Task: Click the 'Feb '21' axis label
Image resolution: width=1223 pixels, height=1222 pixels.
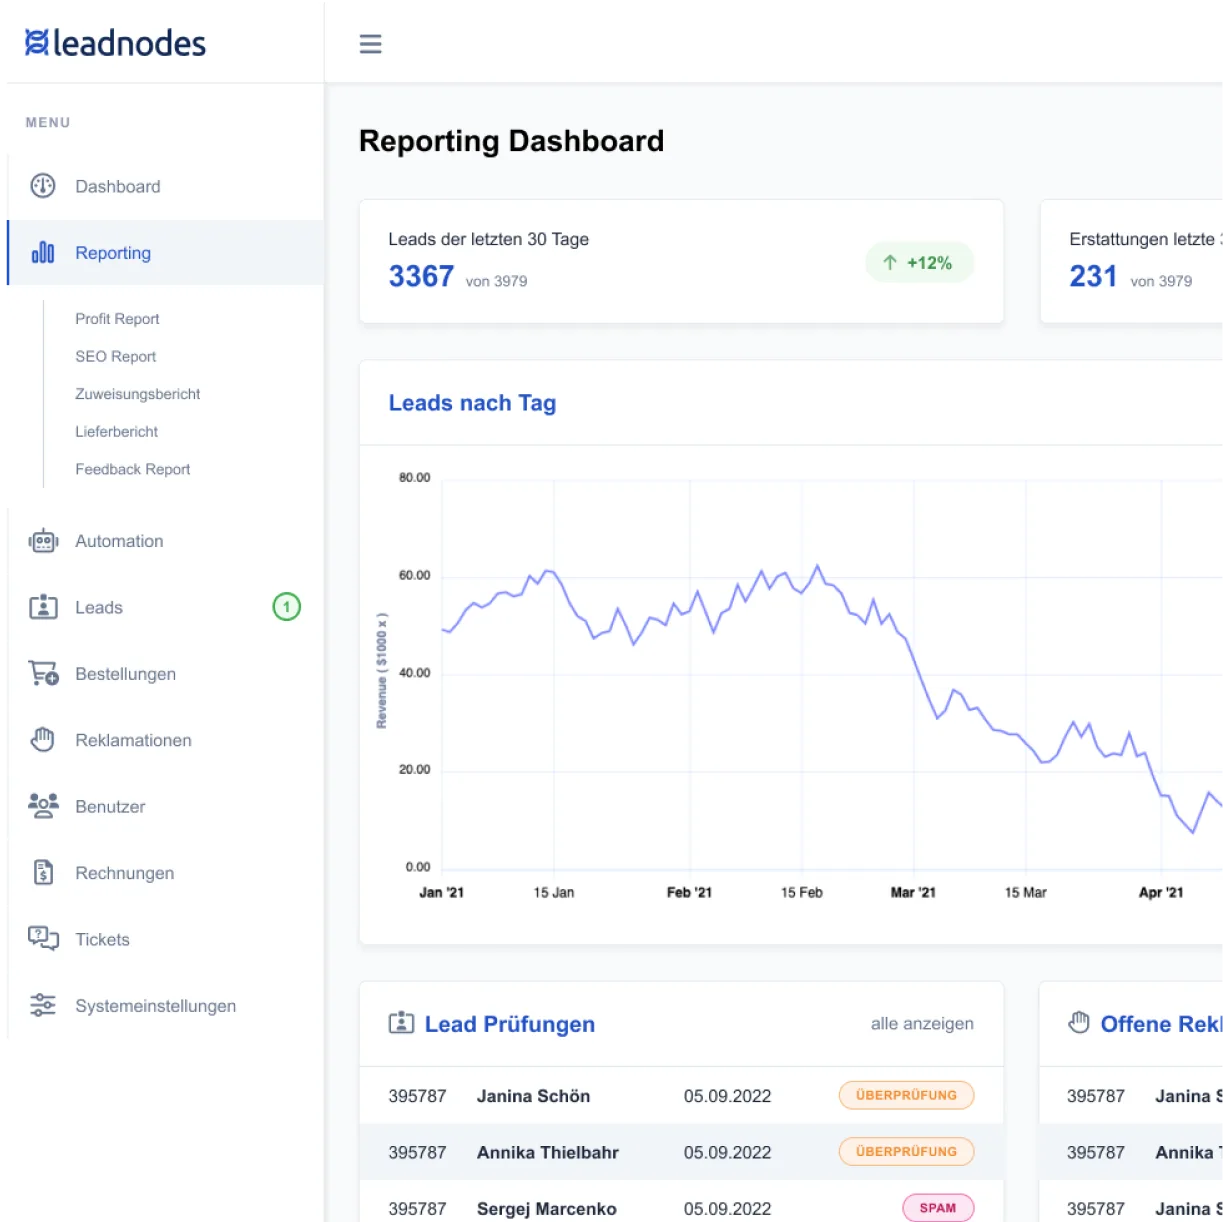Action: click(x=689, y=892)
